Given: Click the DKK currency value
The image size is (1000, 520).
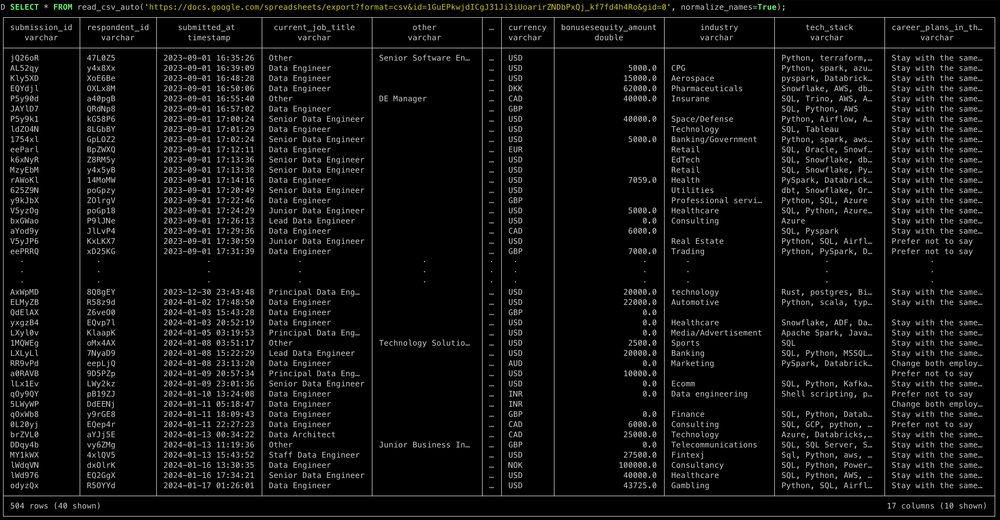Looking at the screenshot, I should (515, 89).
